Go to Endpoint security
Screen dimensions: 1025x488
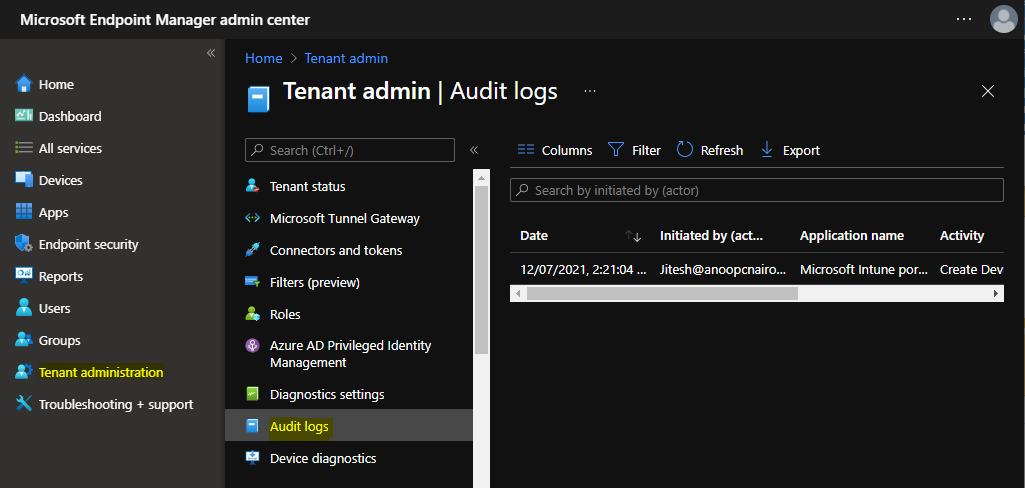(x=88, y=244)
